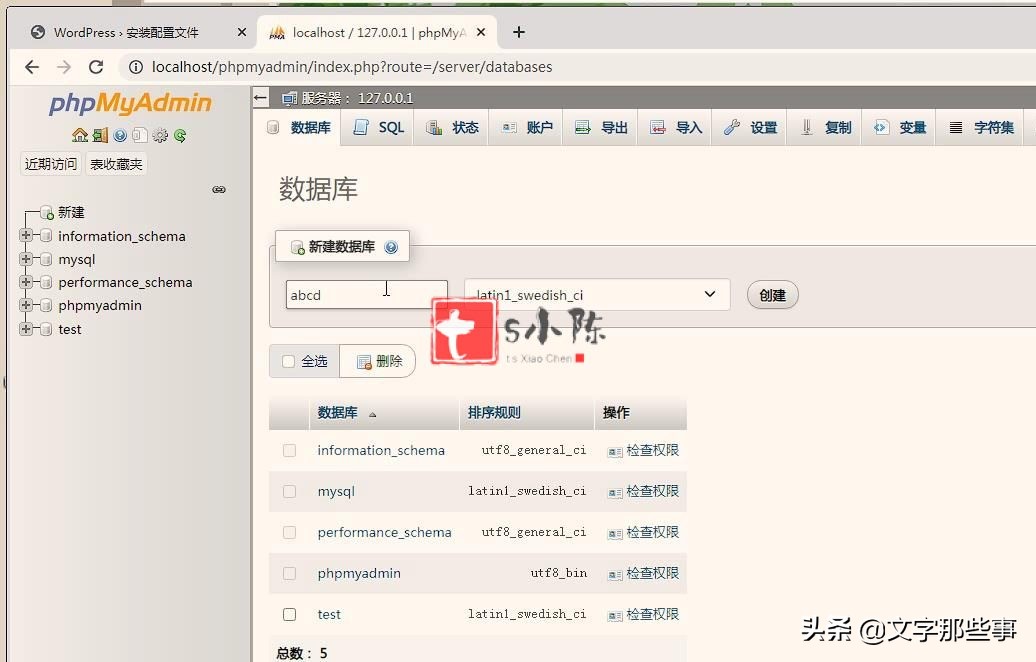
Task: View site information icon in address bar
Action: click(x=135, y=67)
